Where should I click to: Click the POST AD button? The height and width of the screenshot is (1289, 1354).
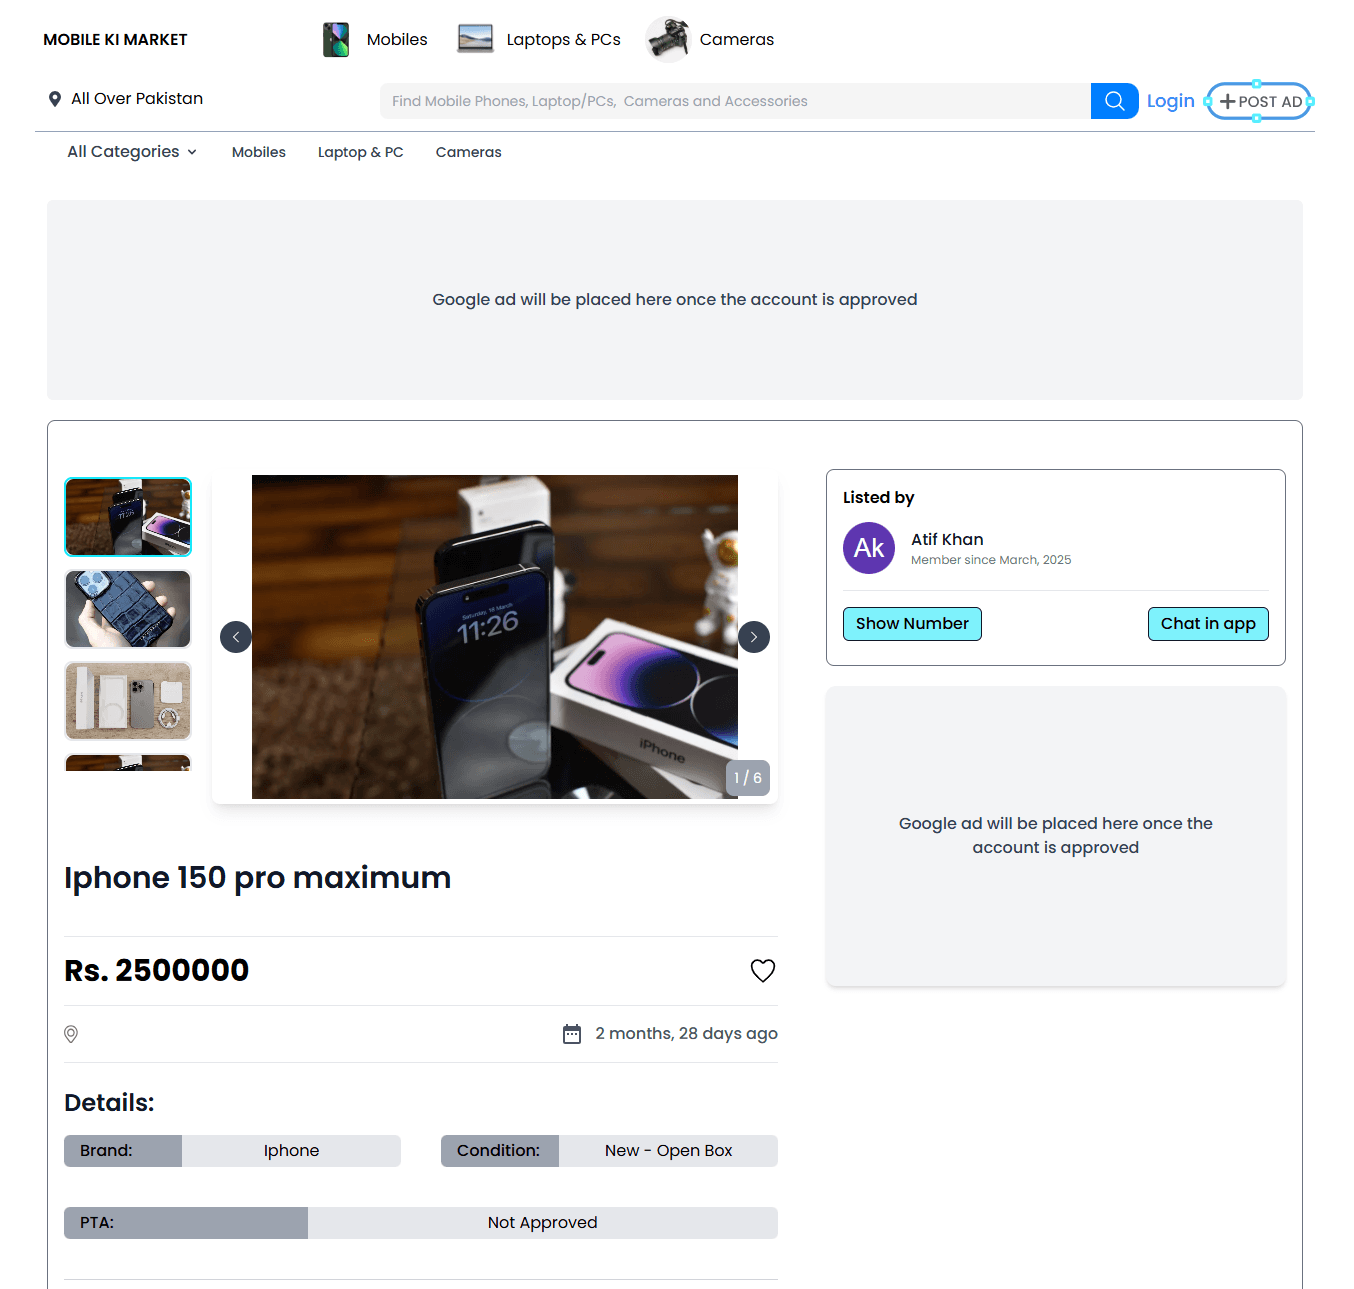click(1260, 101)
